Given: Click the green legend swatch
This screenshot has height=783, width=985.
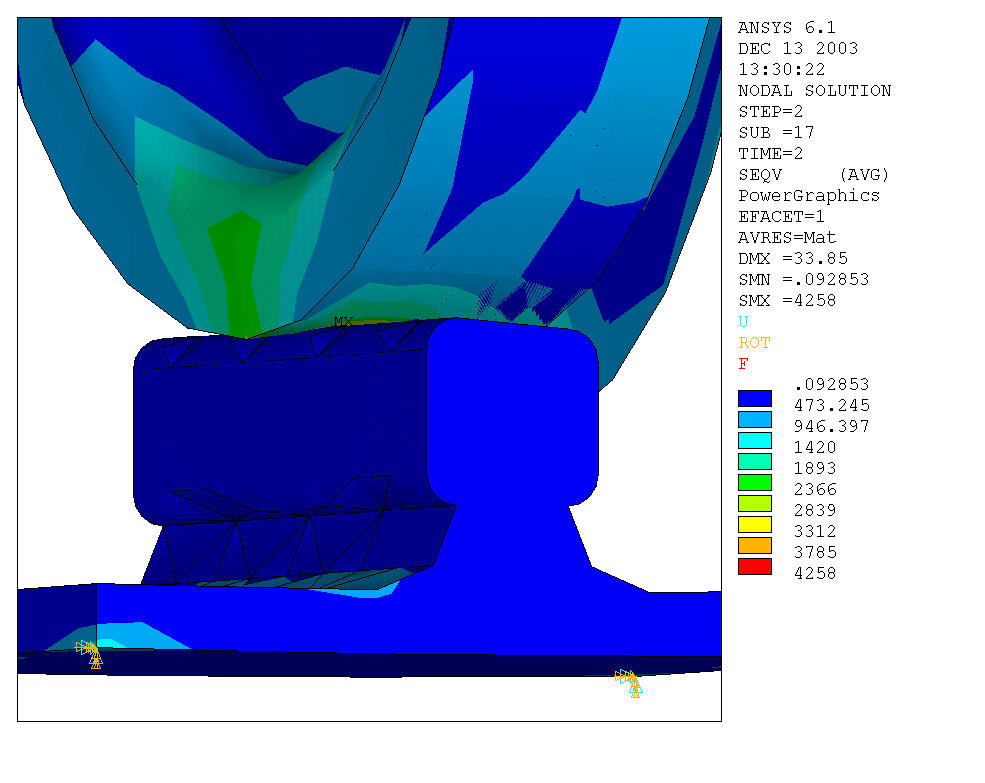Looking at the screenshot, I should pos(754,483).
